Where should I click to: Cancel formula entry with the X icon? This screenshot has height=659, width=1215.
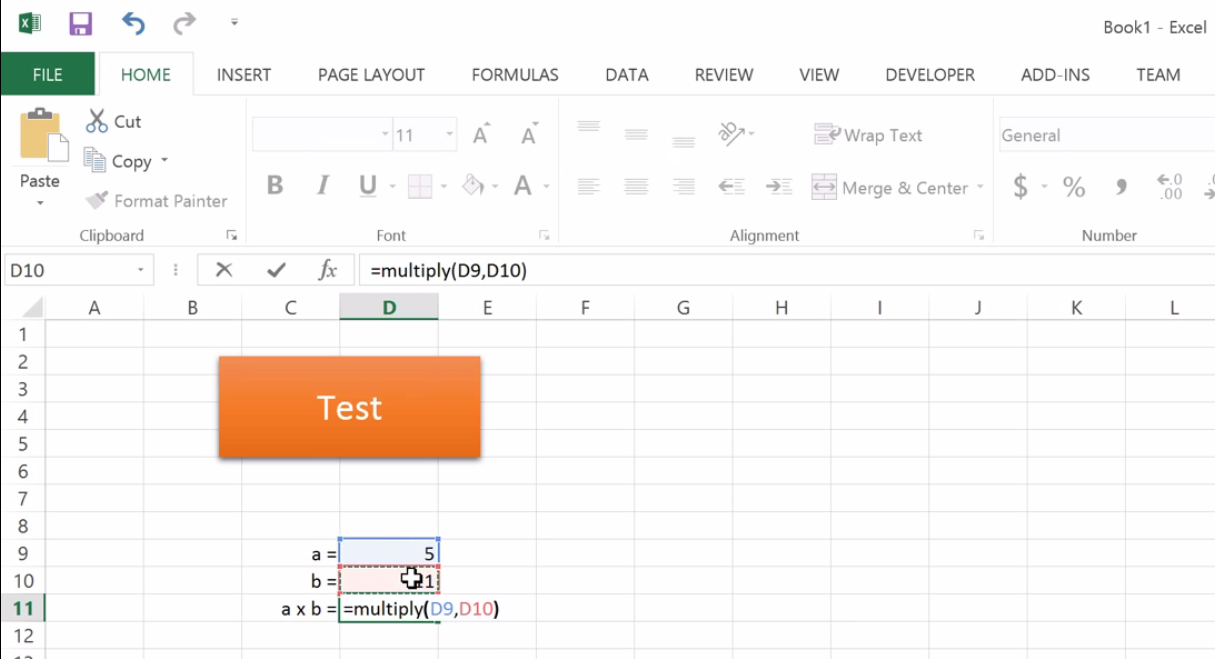224,269
